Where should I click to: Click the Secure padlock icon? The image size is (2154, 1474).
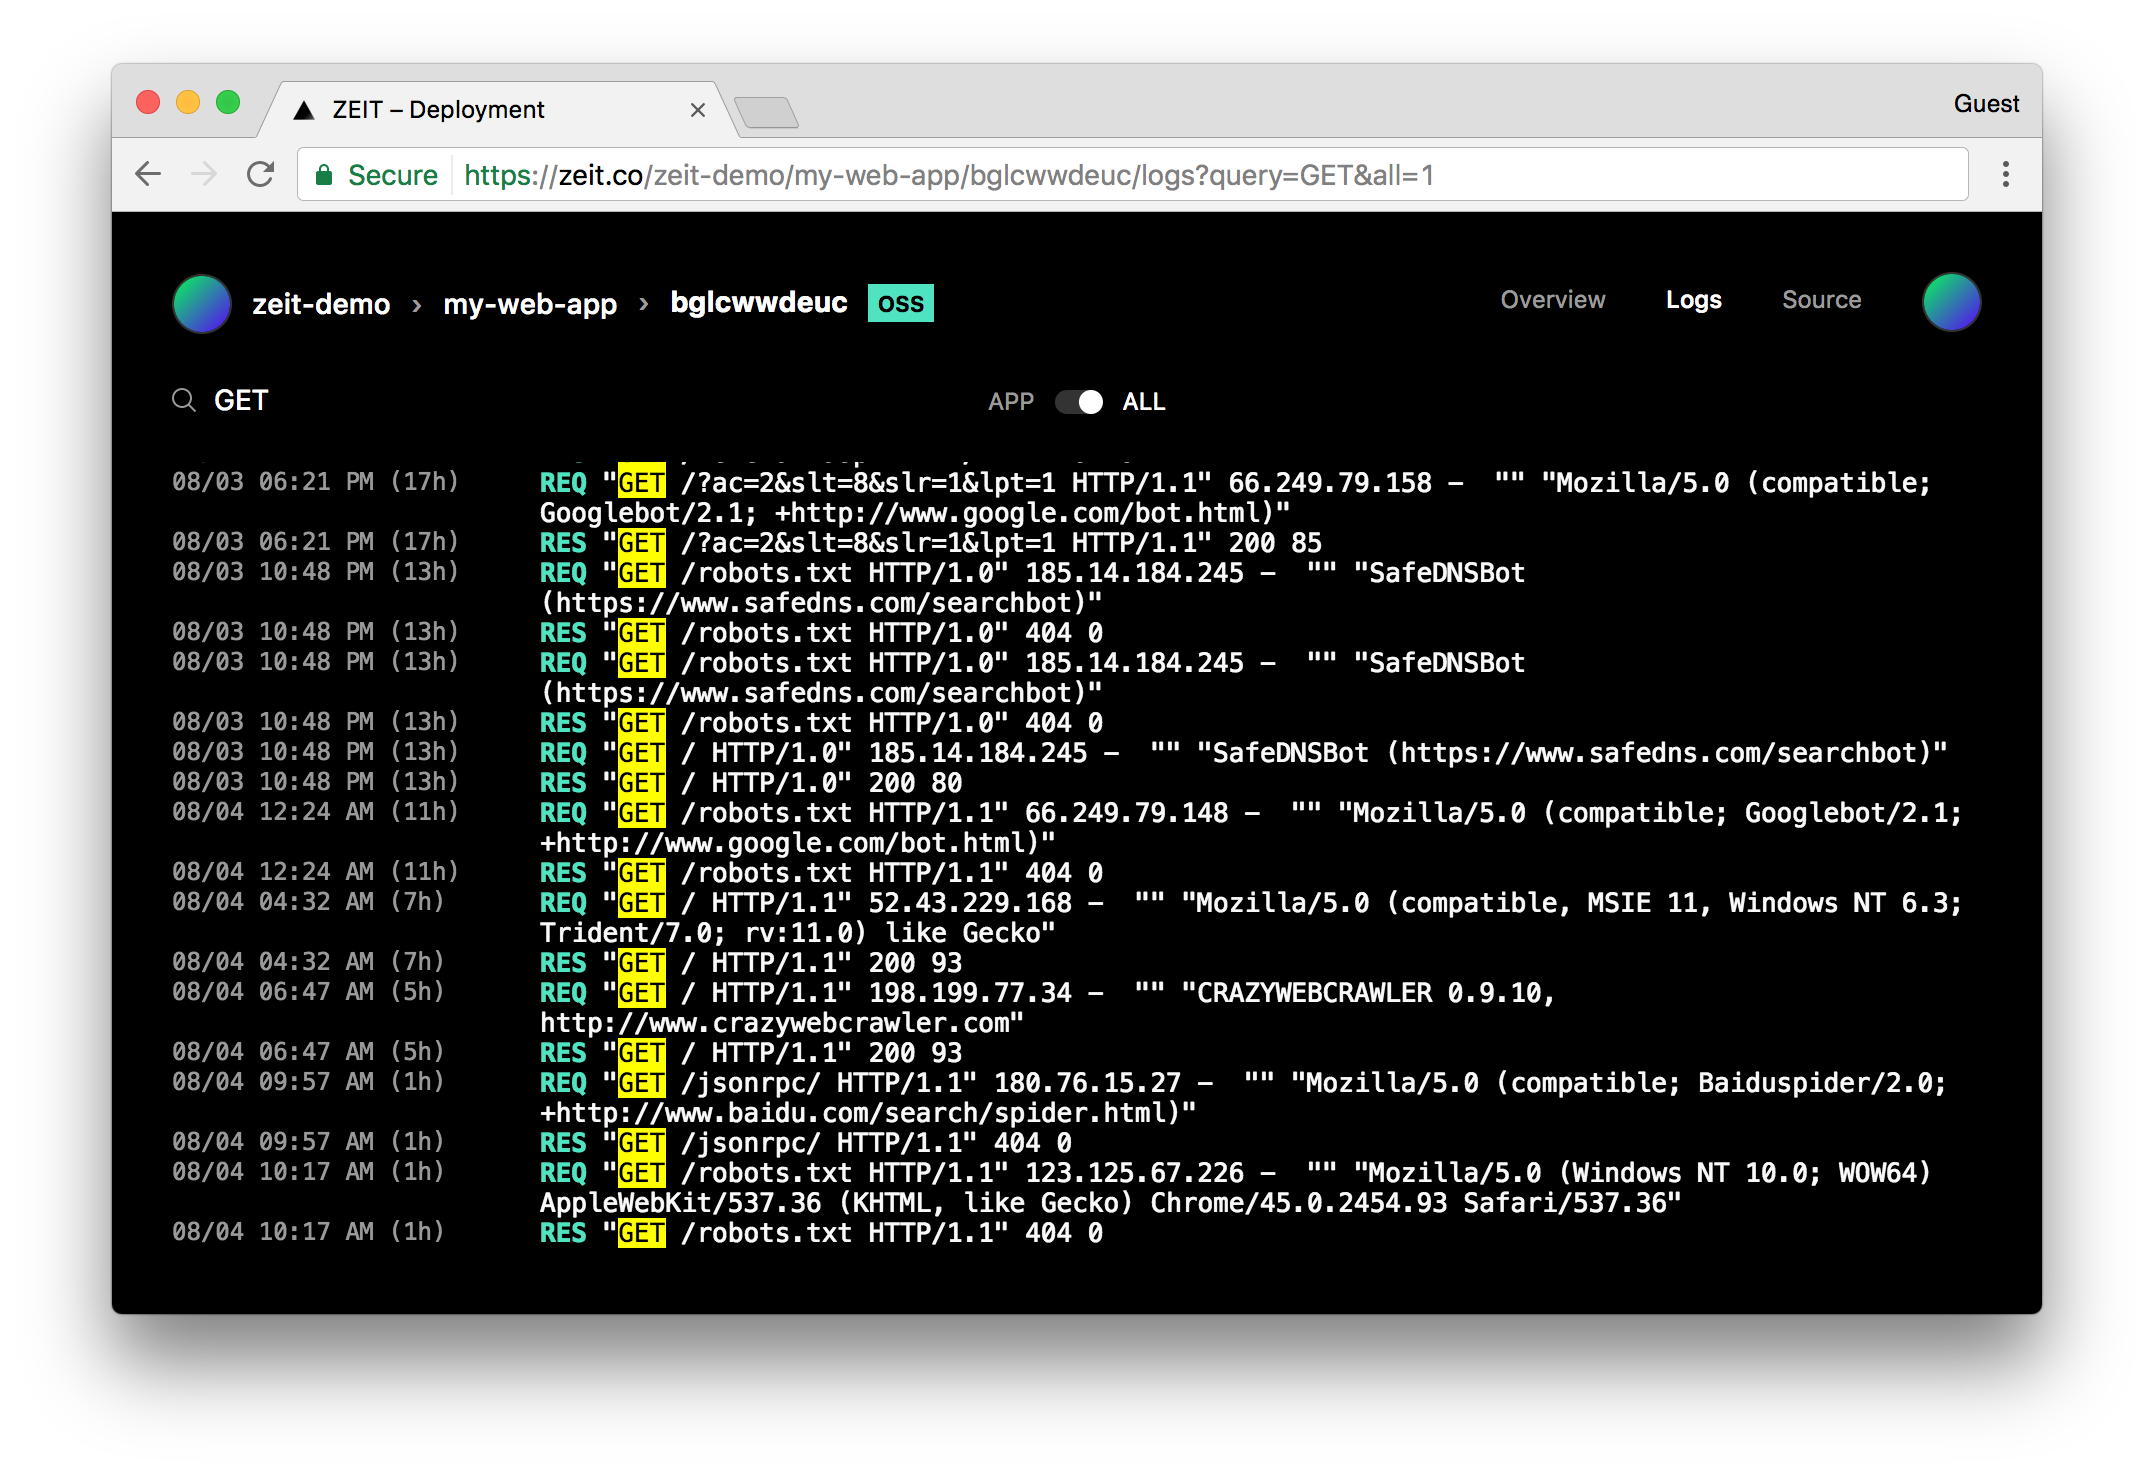tap(324, 175)
